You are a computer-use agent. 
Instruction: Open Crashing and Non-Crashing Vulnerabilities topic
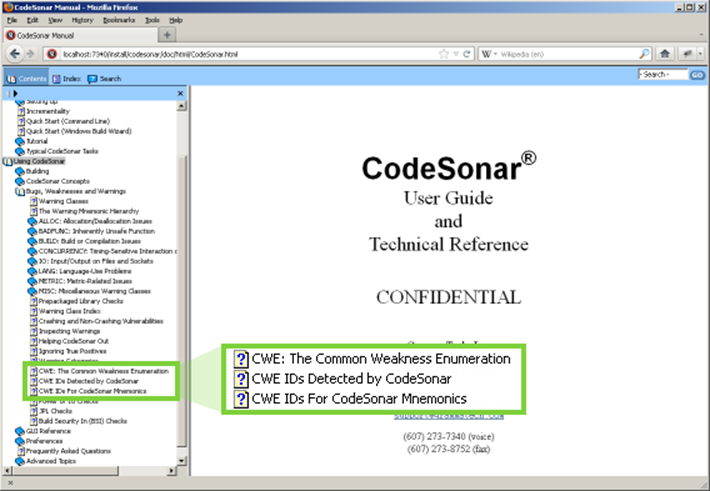click(x=101, y=321)
